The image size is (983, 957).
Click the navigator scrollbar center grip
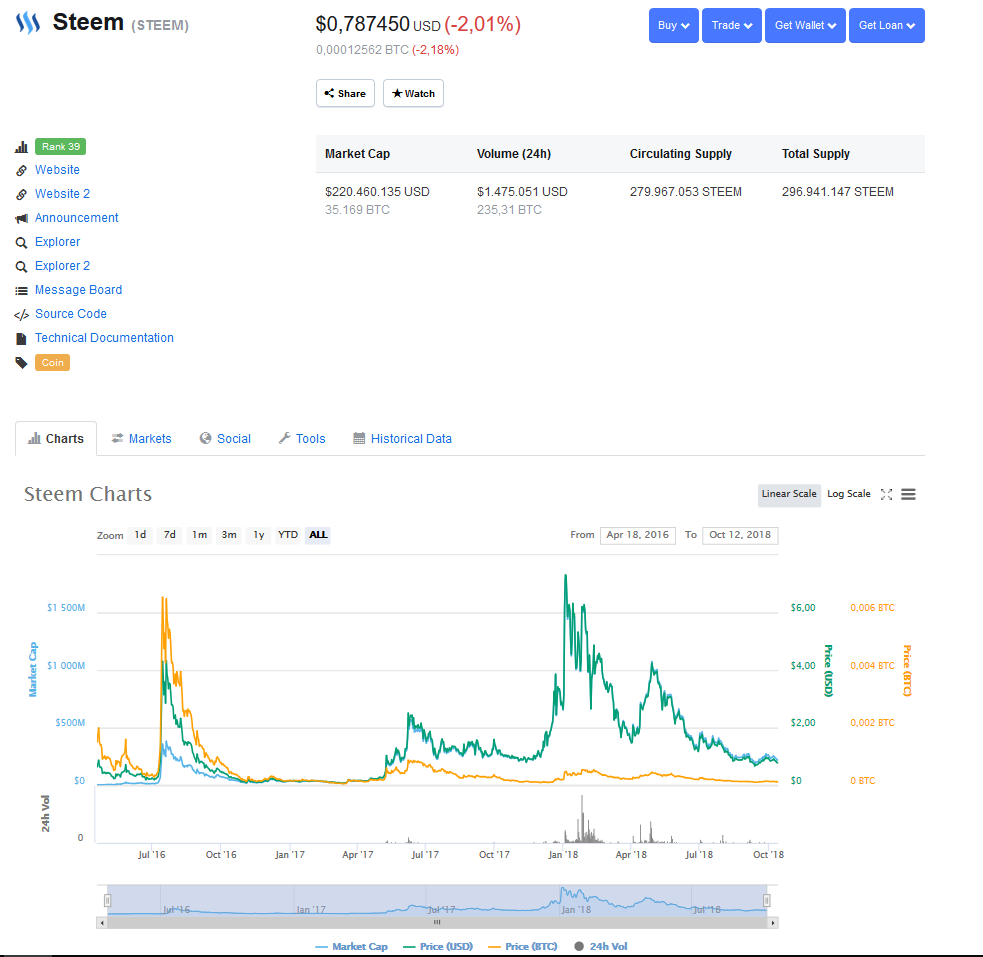(x=437, y=923)
